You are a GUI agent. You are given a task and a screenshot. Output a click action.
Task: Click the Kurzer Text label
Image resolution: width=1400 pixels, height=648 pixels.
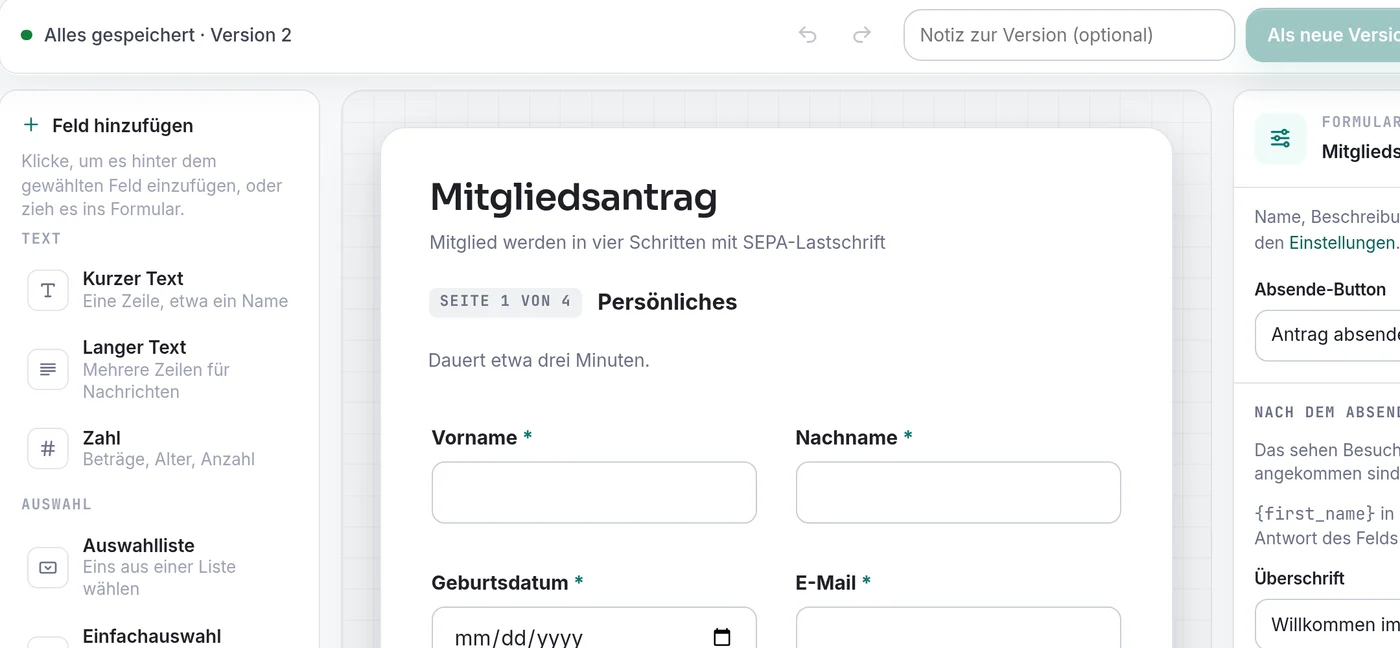pos(133,278)
